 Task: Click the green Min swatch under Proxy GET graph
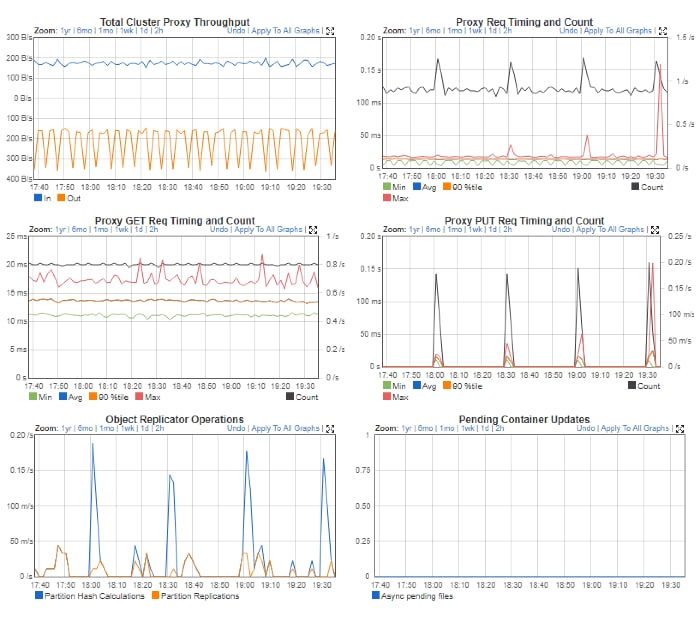point(33,396)
